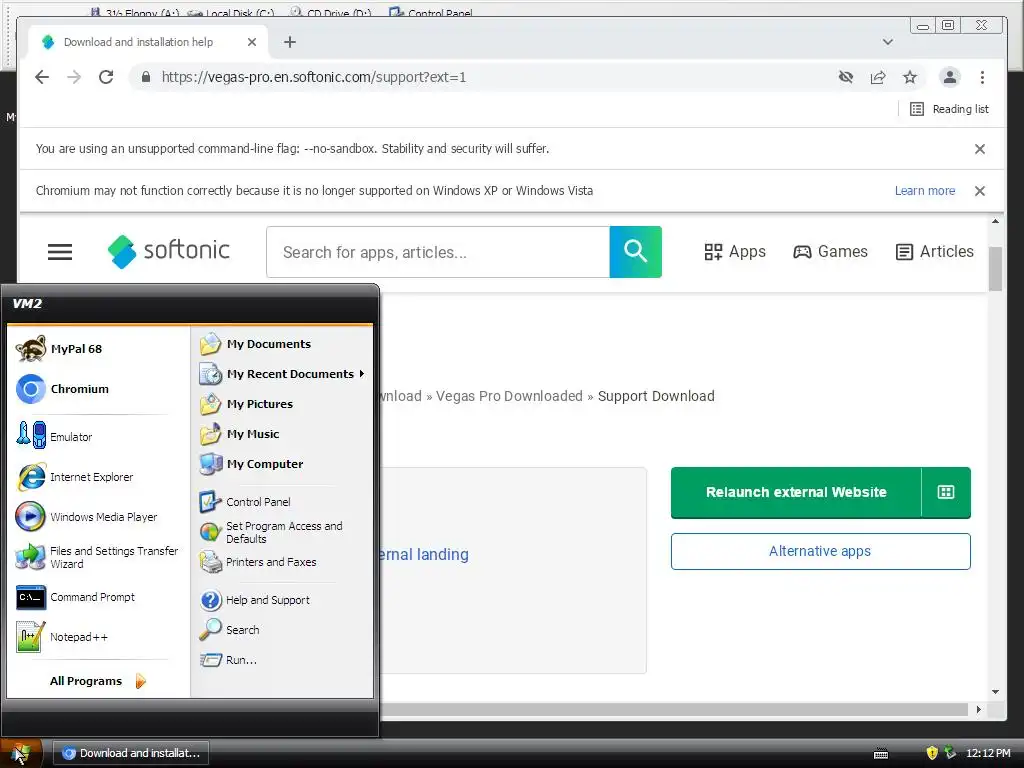Focus the Softonic search field
This screenshot has height=768, width=1024.
click(438, 252)
